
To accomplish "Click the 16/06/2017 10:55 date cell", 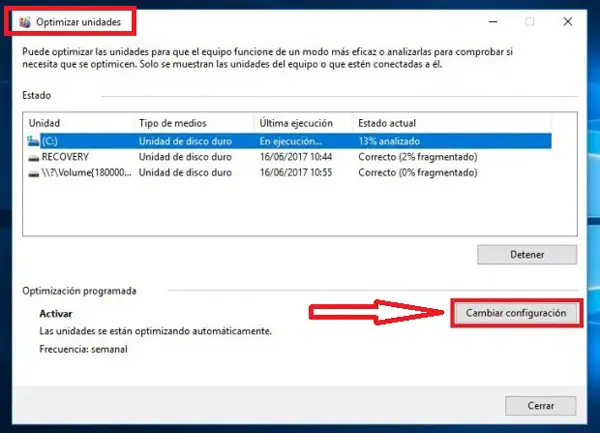I will click(296, 173).
